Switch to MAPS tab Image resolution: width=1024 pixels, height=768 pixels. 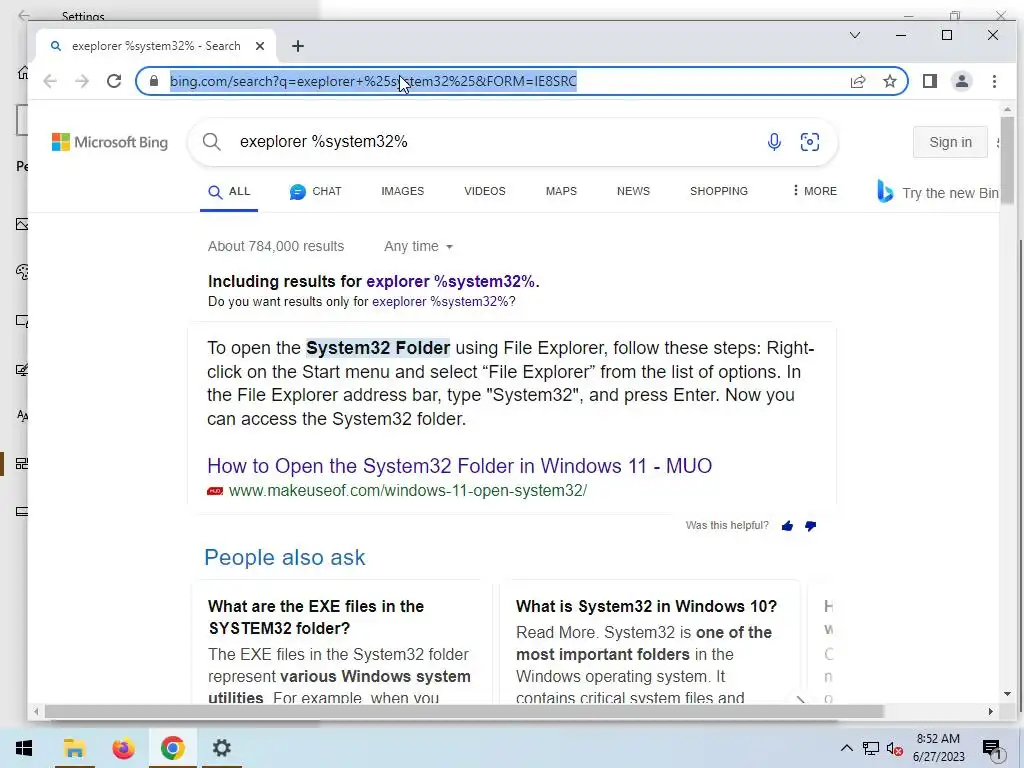(x=561, y=191)
